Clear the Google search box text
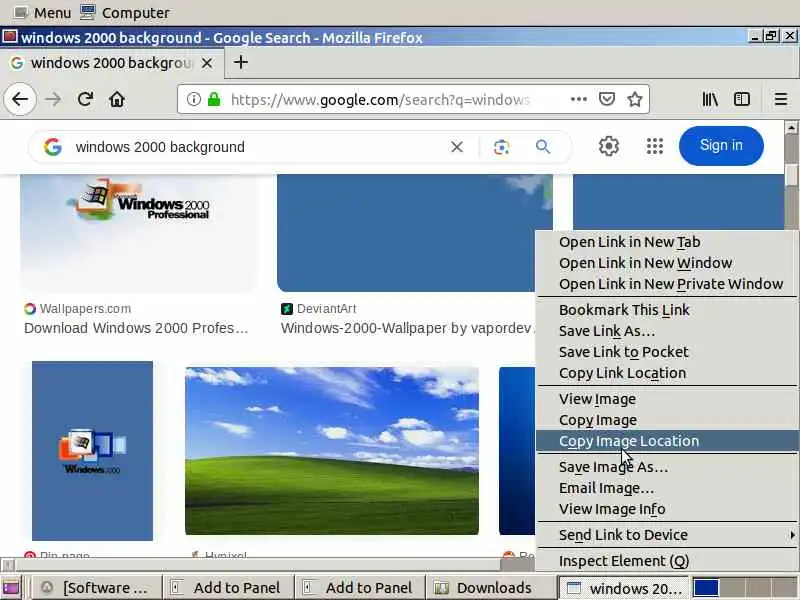Image resolution: width=800 pixels, height=600 pixels. pos(457,147)
